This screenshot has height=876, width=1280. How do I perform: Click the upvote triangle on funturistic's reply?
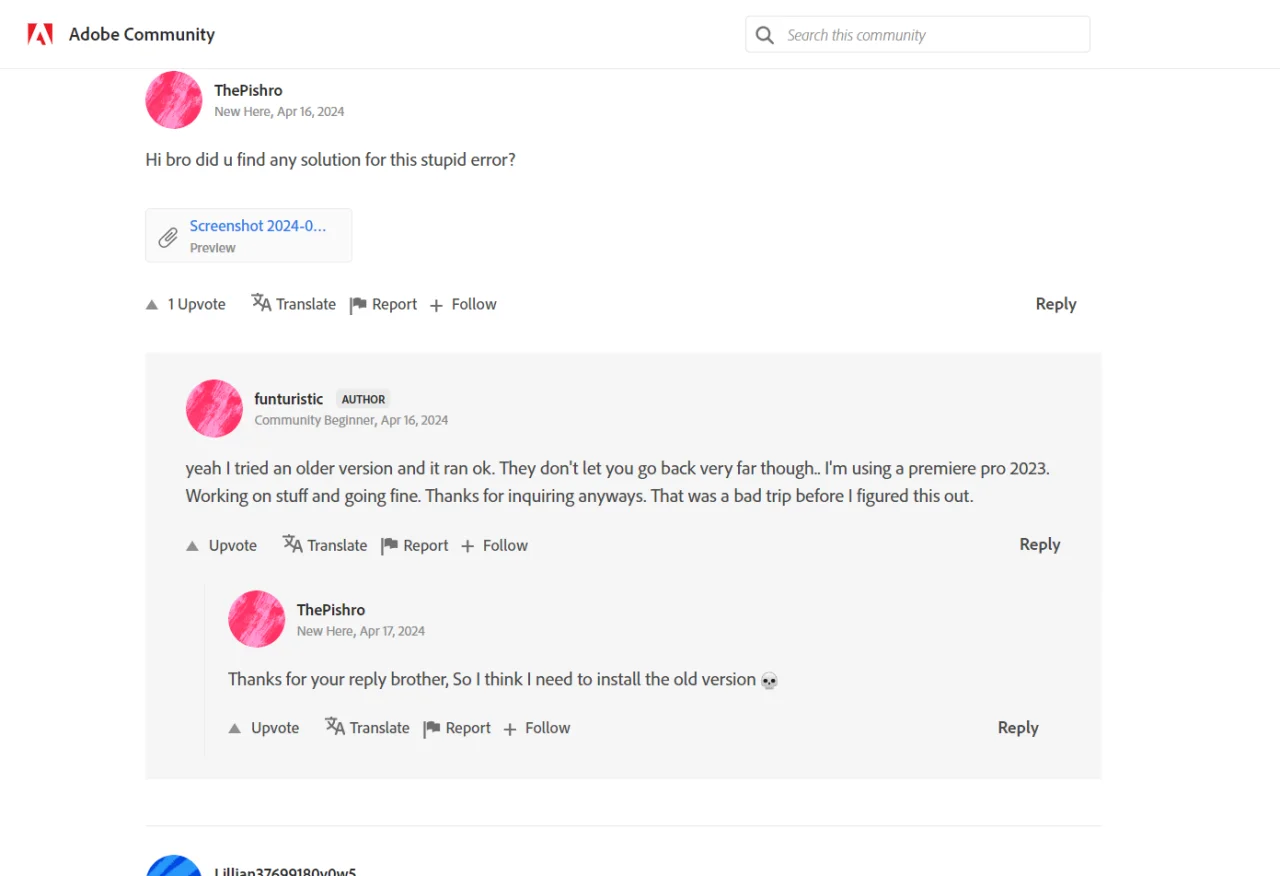click(193, 546)
